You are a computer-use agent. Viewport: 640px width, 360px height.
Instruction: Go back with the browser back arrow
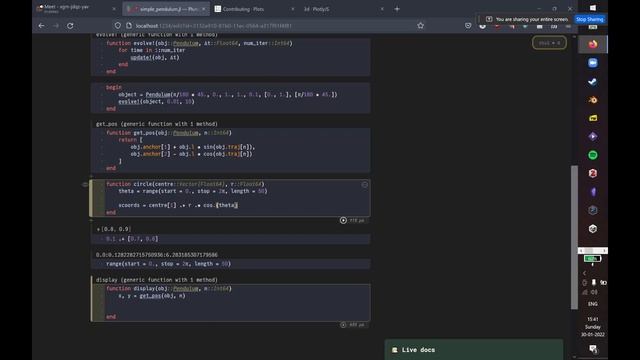click(x=42, y=25)
